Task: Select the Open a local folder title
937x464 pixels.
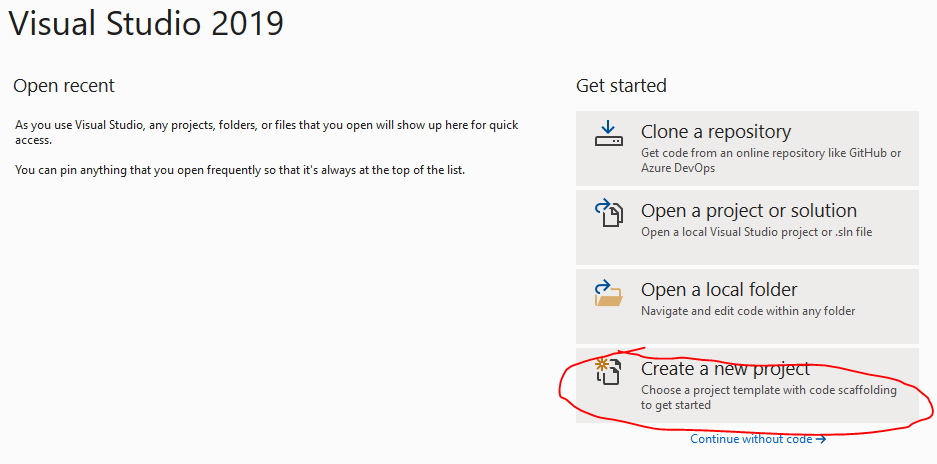Action: click(x=719, y=289)
